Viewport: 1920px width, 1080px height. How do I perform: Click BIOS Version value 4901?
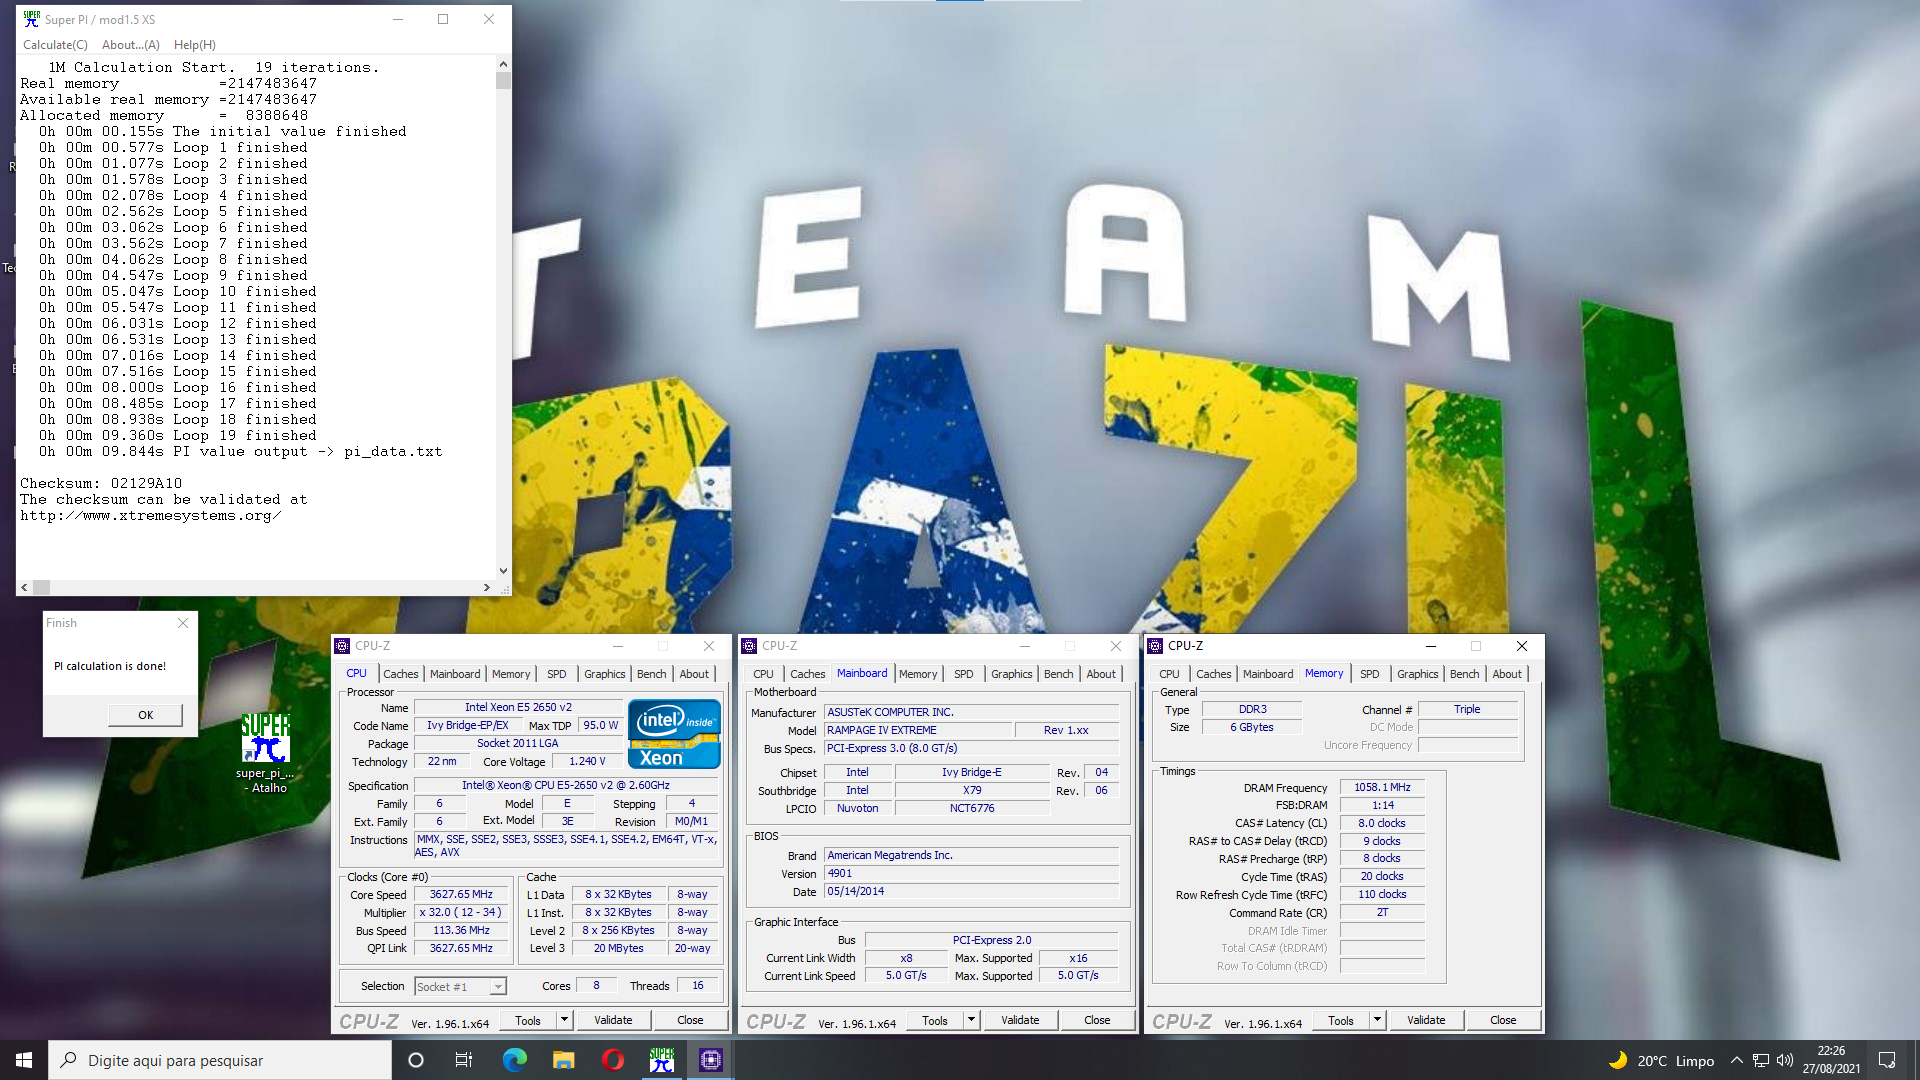coord(971,874)
